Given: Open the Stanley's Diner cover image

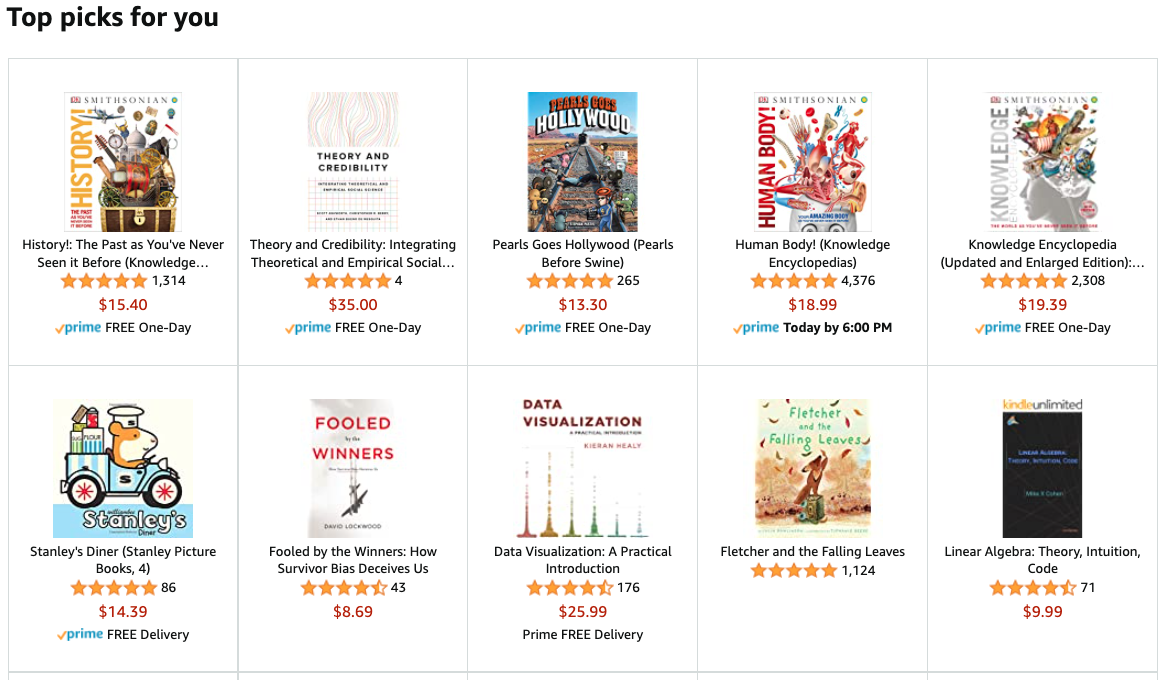Looking at the screenshot, I should click(123, 469).
